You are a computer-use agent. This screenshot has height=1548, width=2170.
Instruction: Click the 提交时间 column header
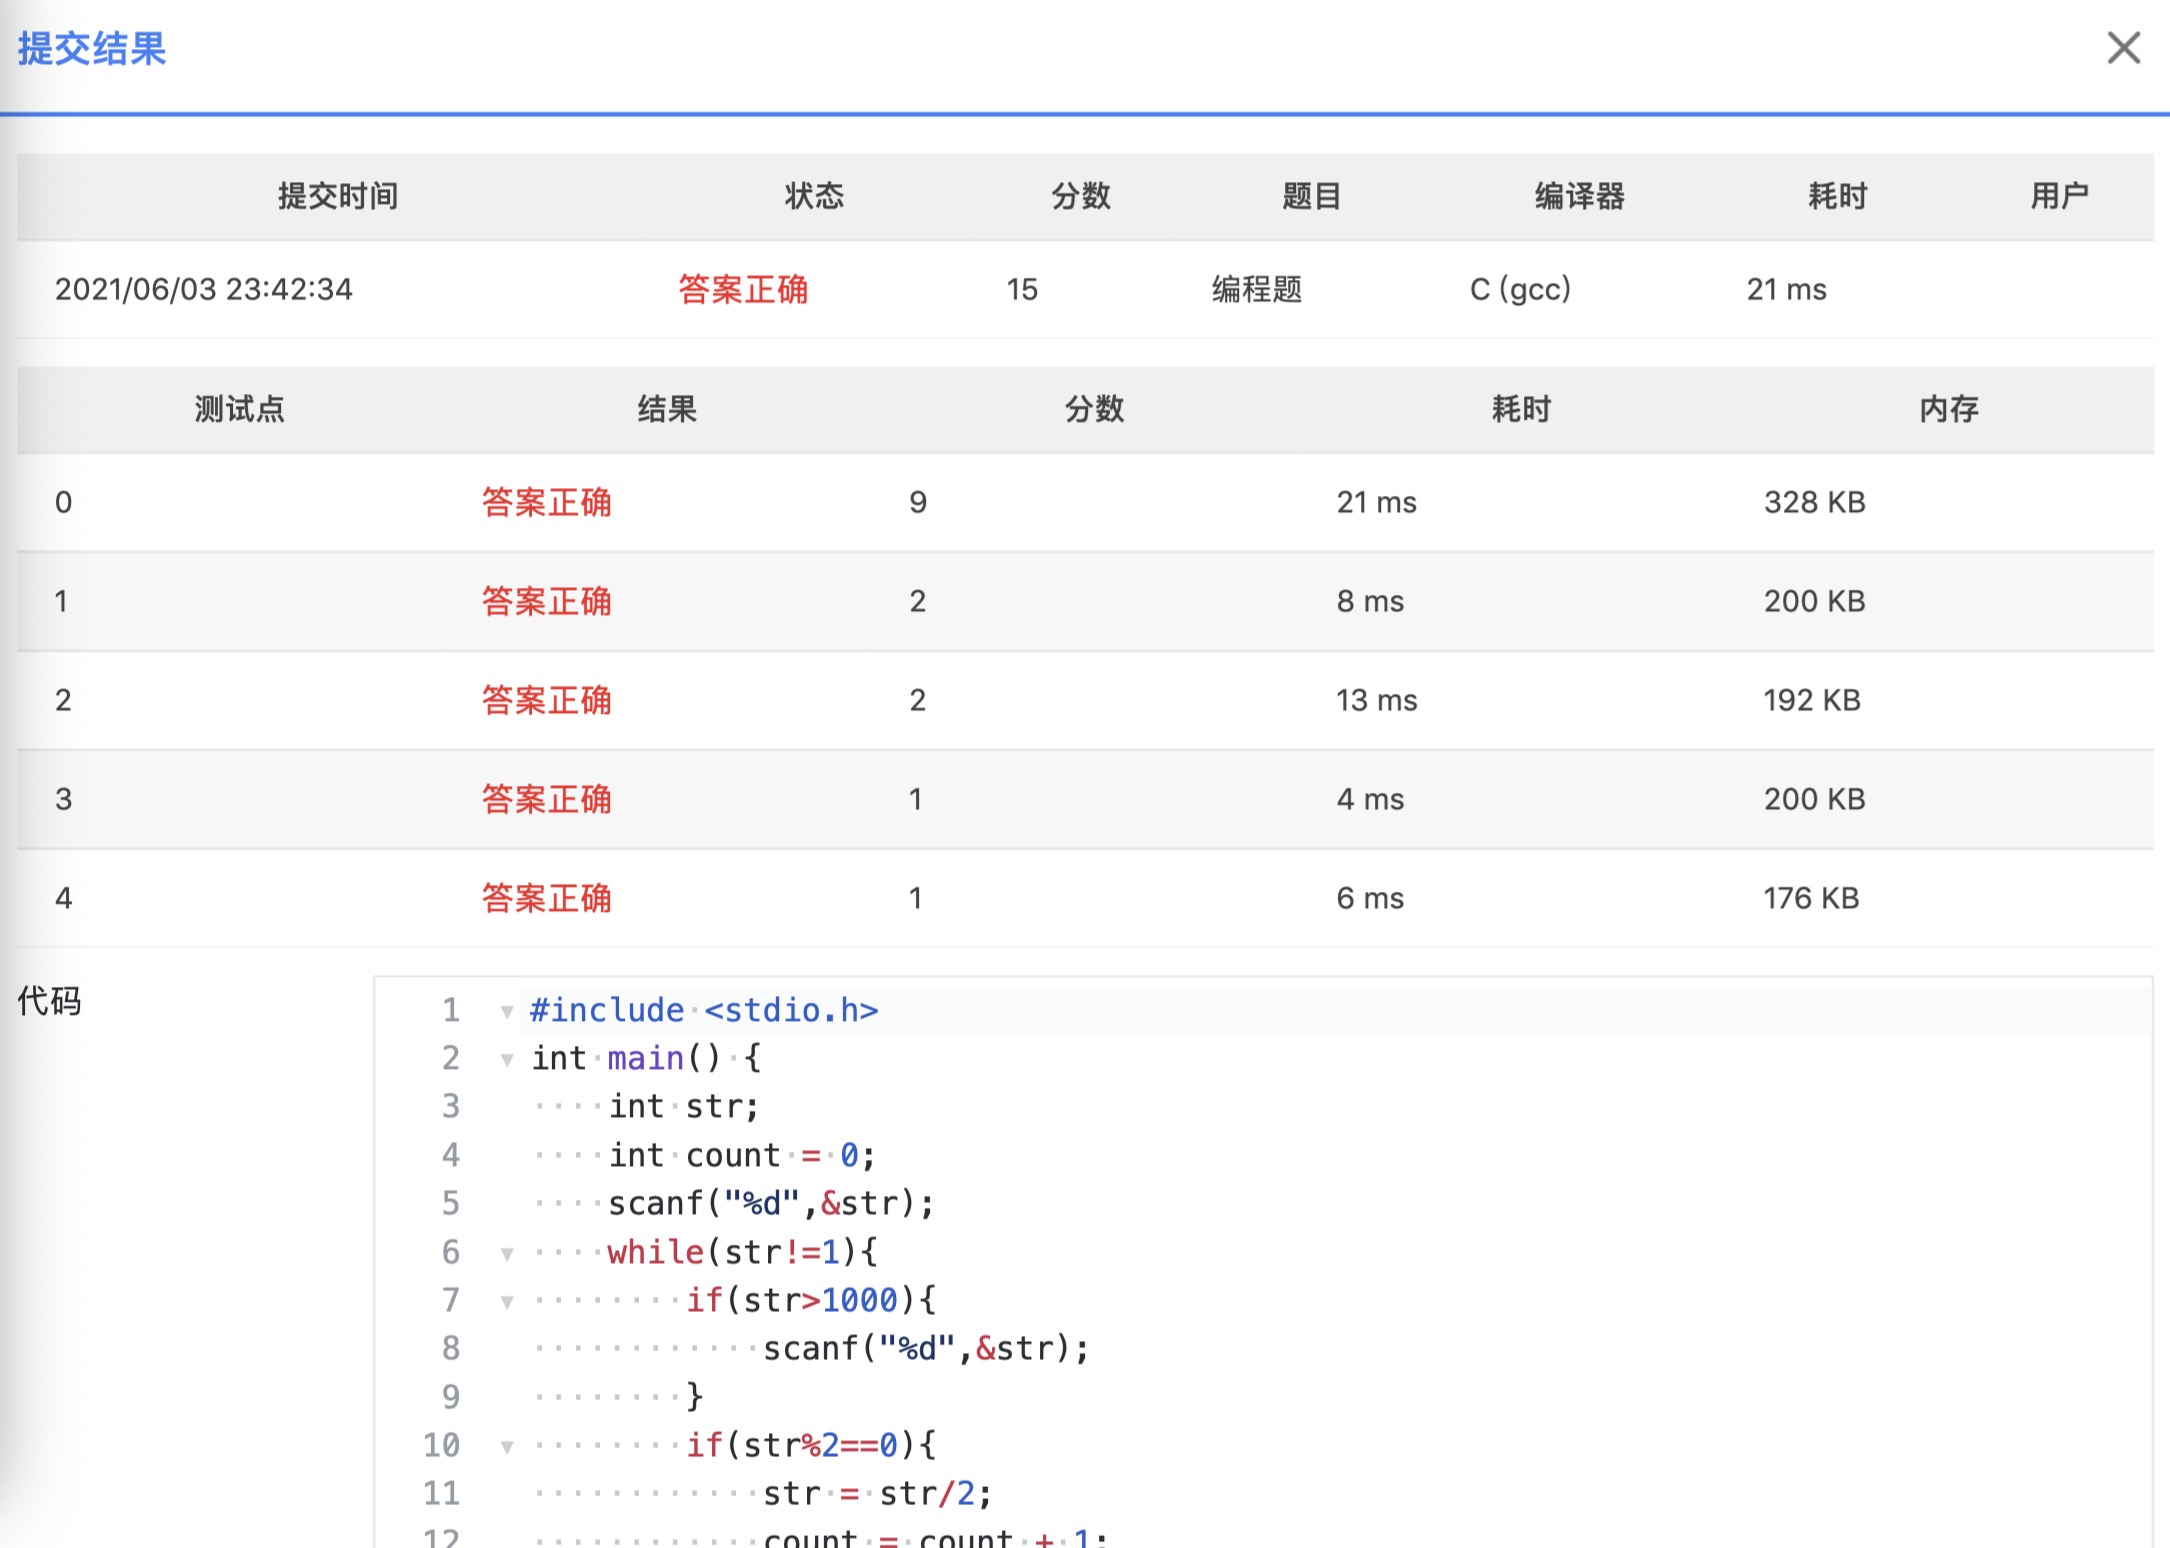tap(337, 196)
